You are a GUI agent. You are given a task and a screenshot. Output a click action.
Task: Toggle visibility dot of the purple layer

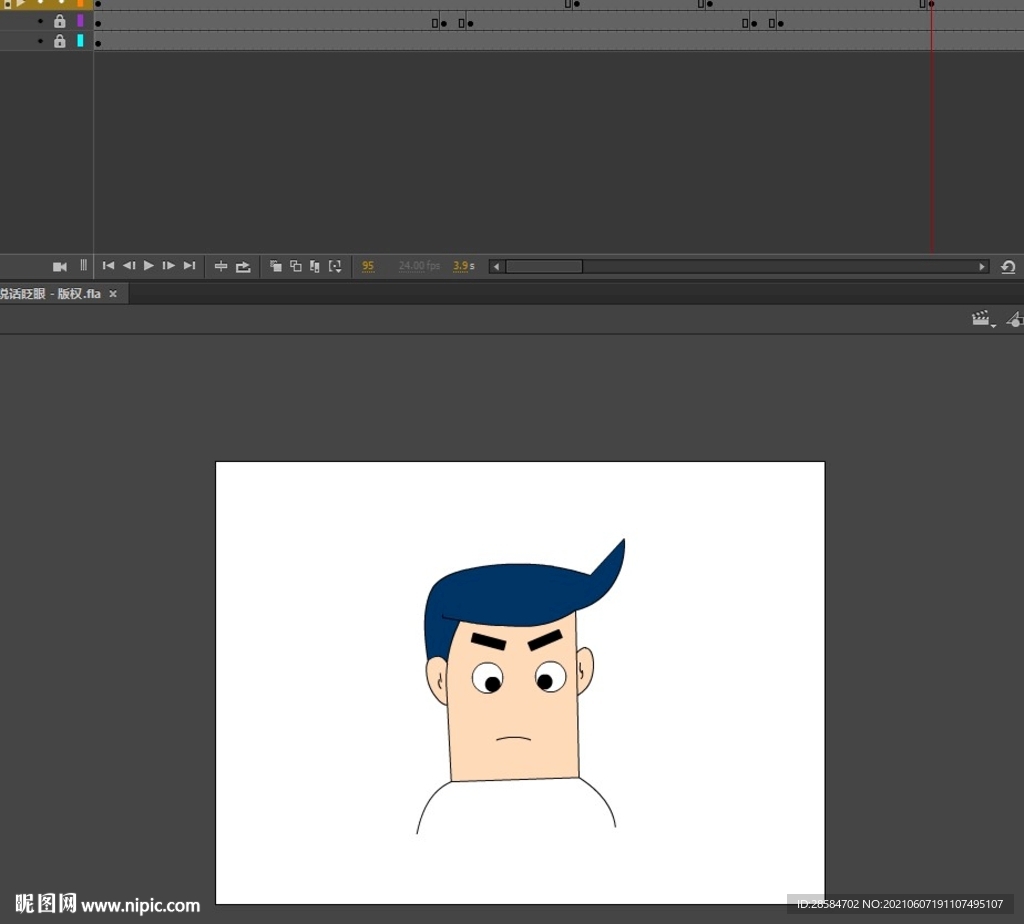point(40,22)
